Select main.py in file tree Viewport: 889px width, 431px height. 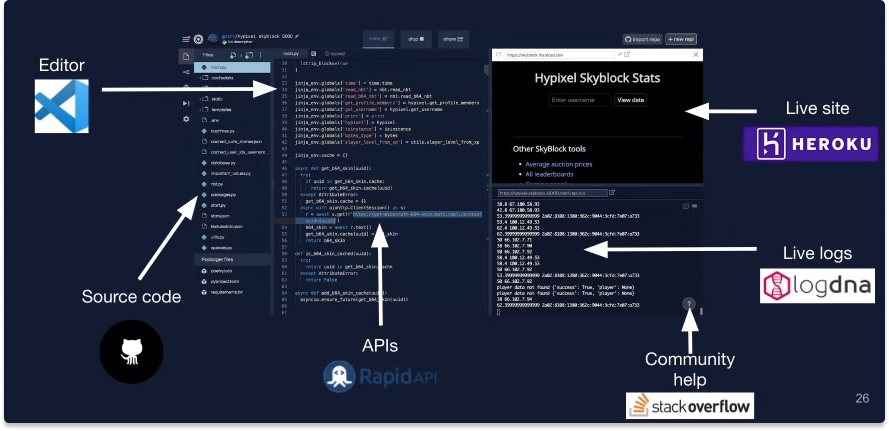232,67
